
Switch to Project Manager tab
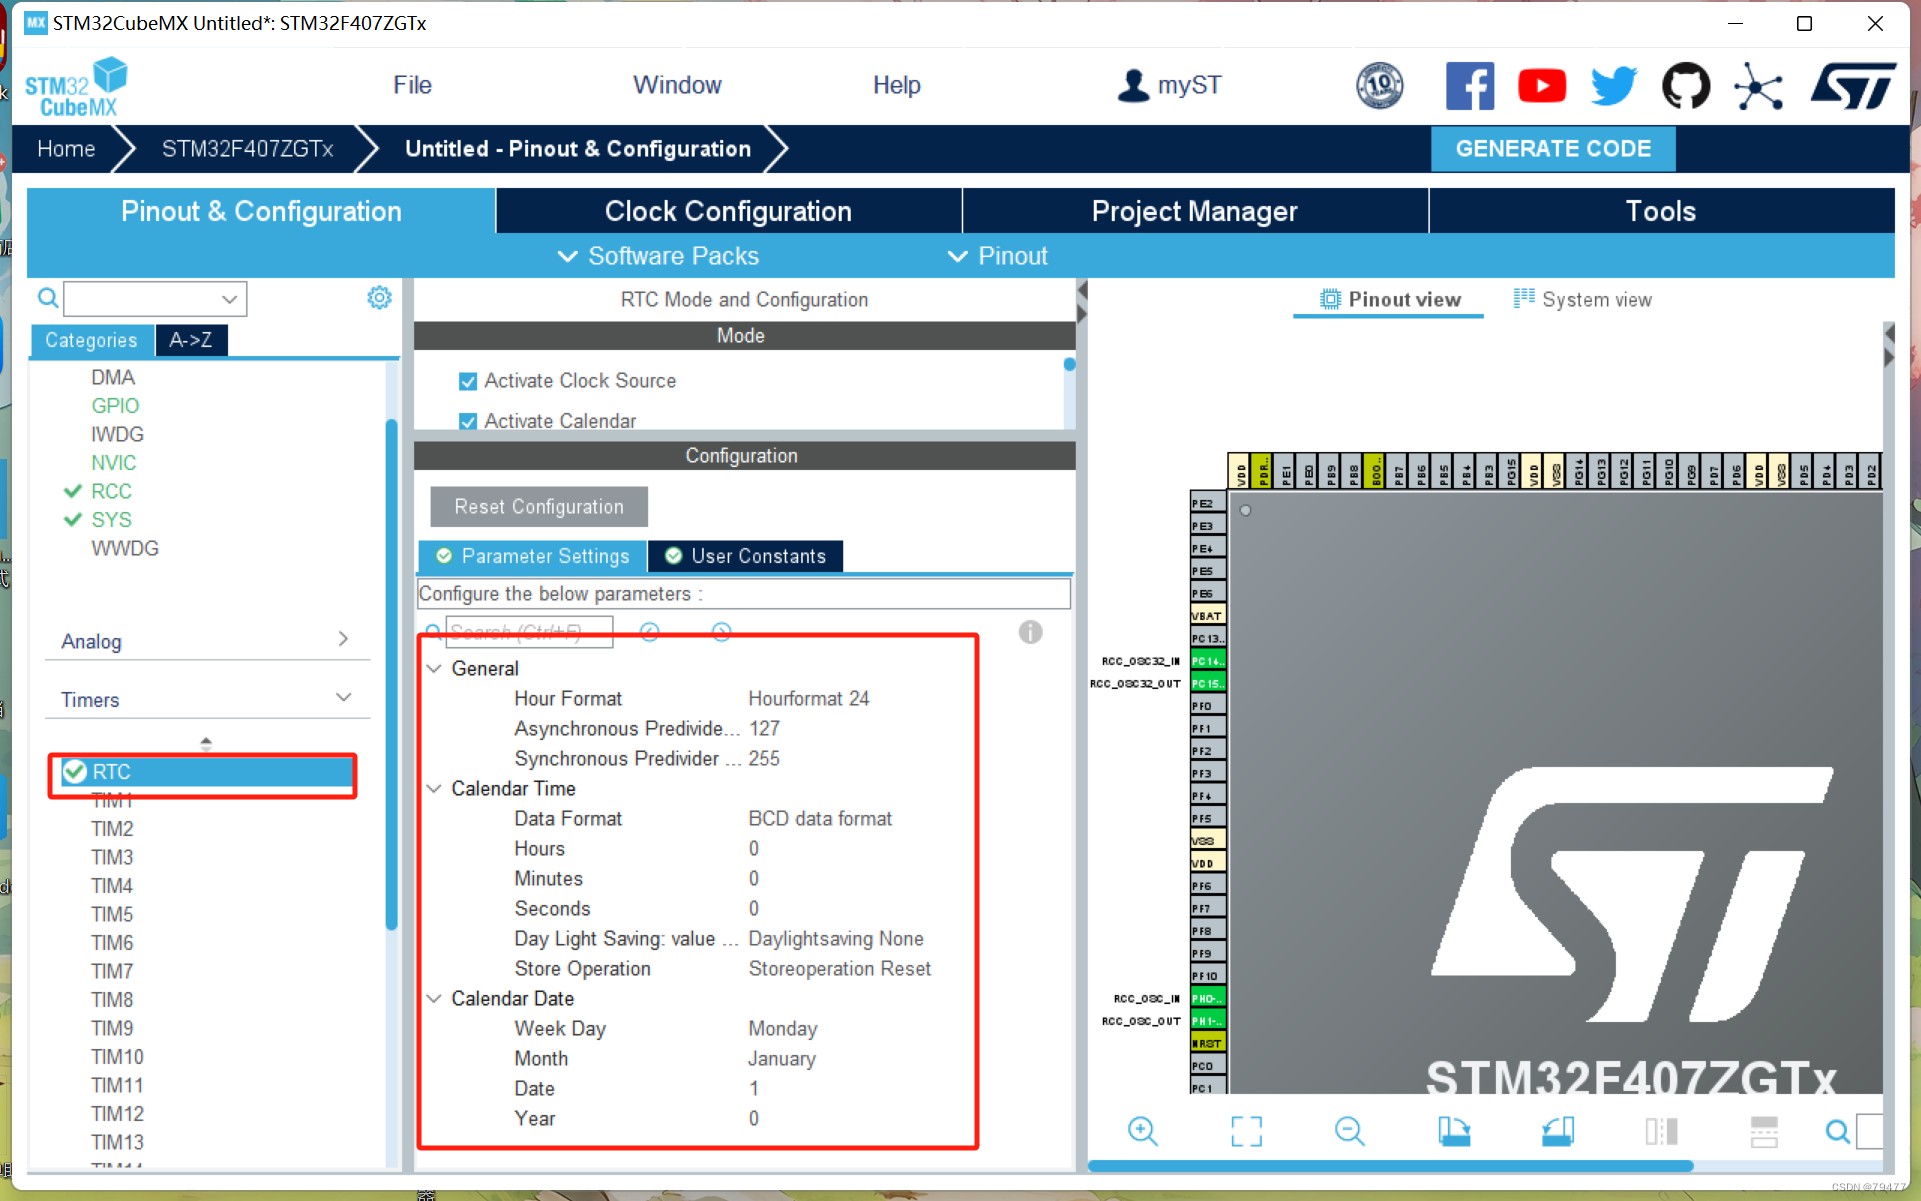[x=1195, y=211]
